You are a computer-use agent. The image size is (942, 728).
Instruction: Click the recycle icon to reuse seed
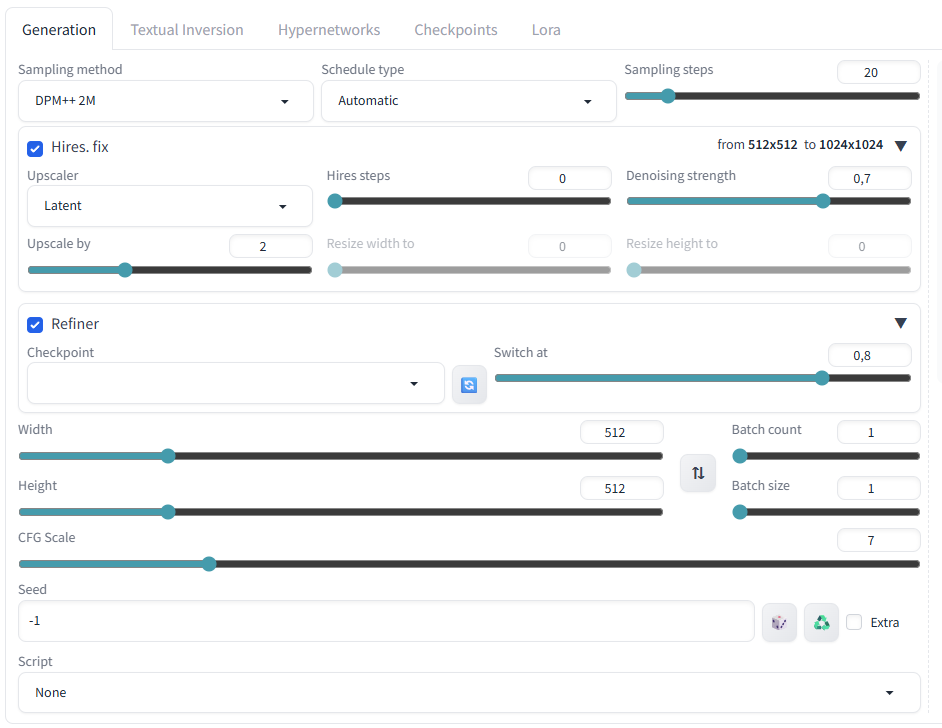(821, 622)
